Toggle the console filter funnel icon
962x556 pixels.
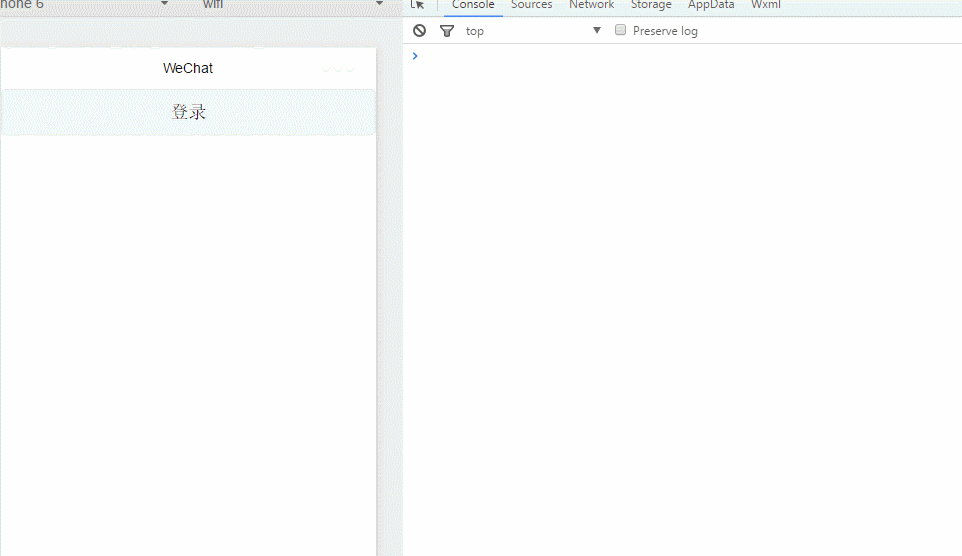pyautogui.click(x=447, y=31)
